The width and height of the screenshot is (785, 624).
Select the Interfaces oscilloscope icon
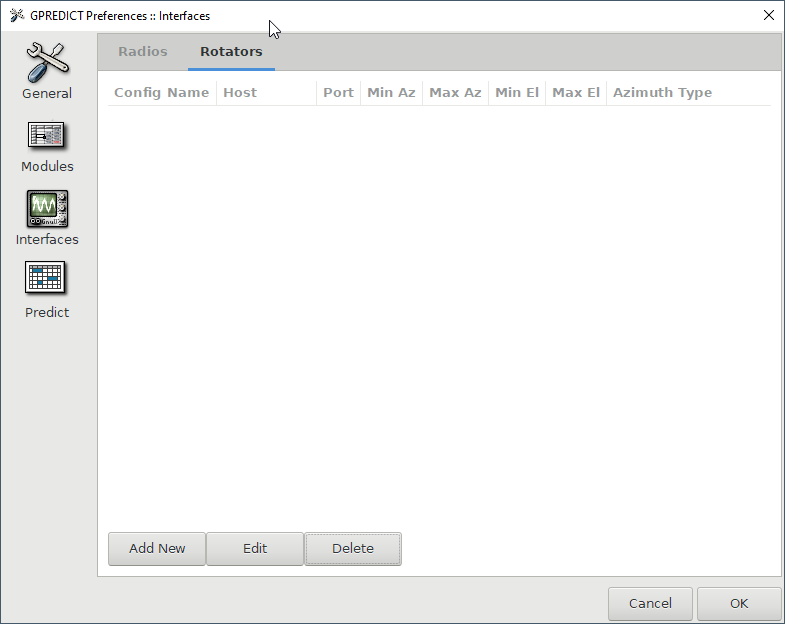(48, 208)
